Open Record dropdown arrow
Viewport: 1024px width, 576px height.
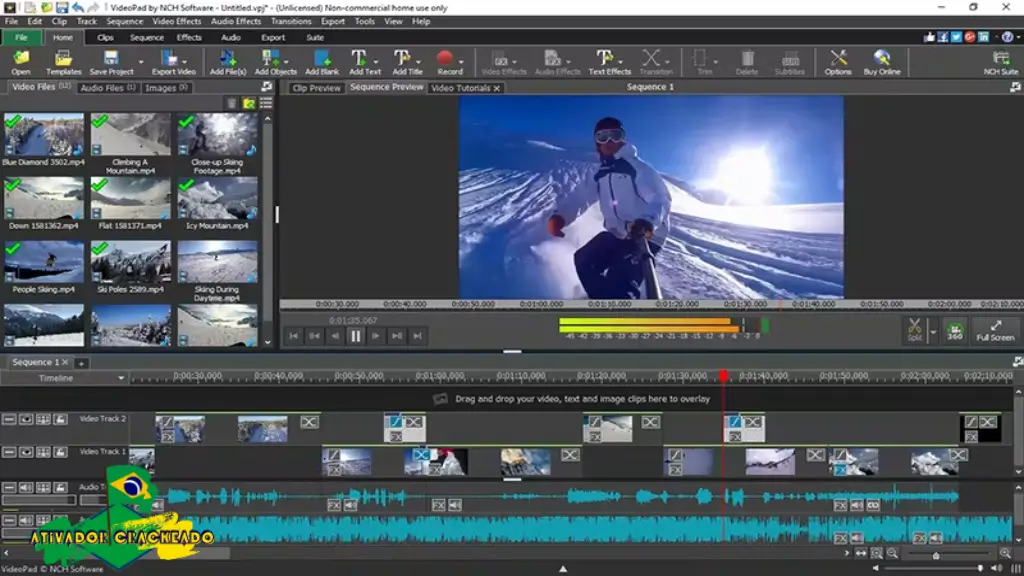(461, 62)
